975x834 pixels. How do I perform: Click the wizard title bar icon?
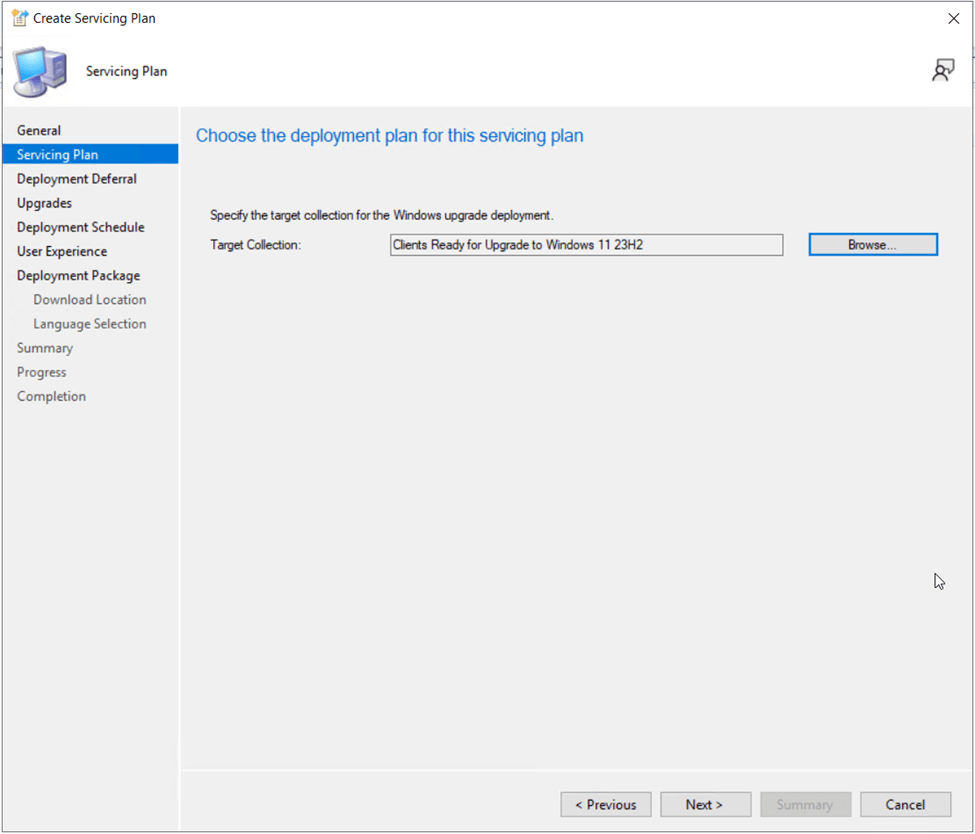(x=19, y=18)
